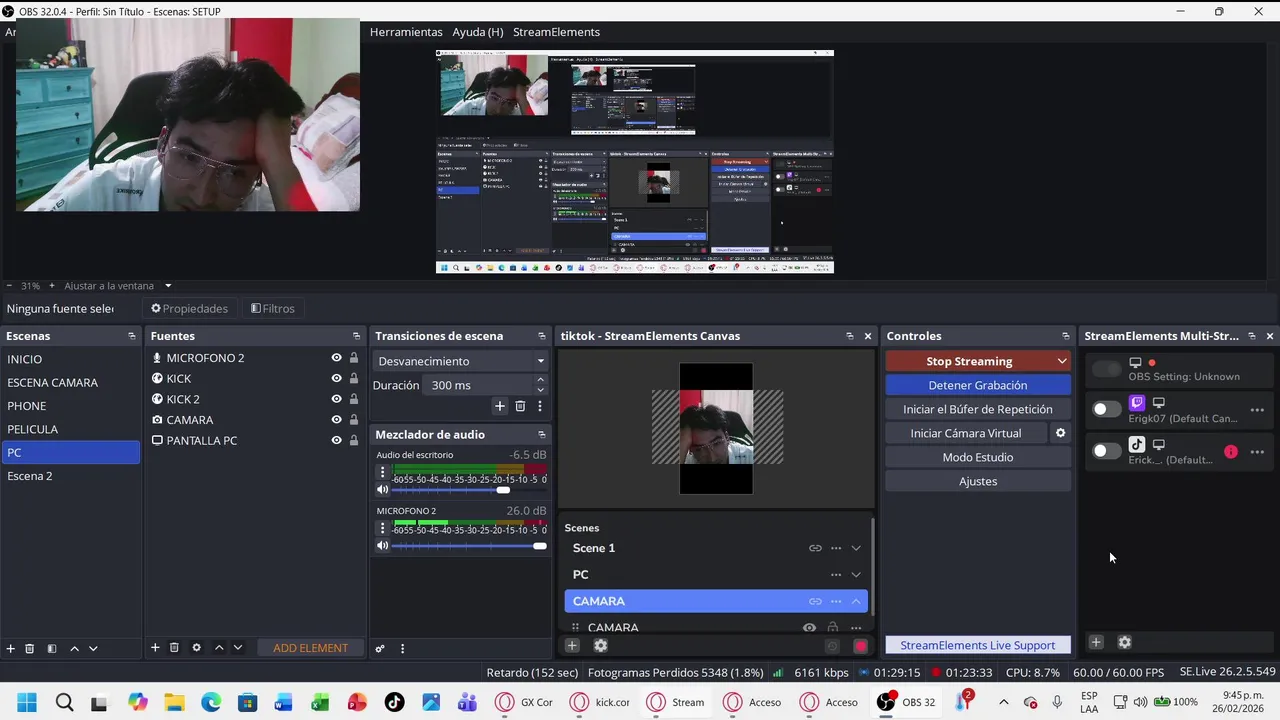Add a new scene with plus icon
This screenshot has height=720, width=1280.
click(x=11, y=648)
